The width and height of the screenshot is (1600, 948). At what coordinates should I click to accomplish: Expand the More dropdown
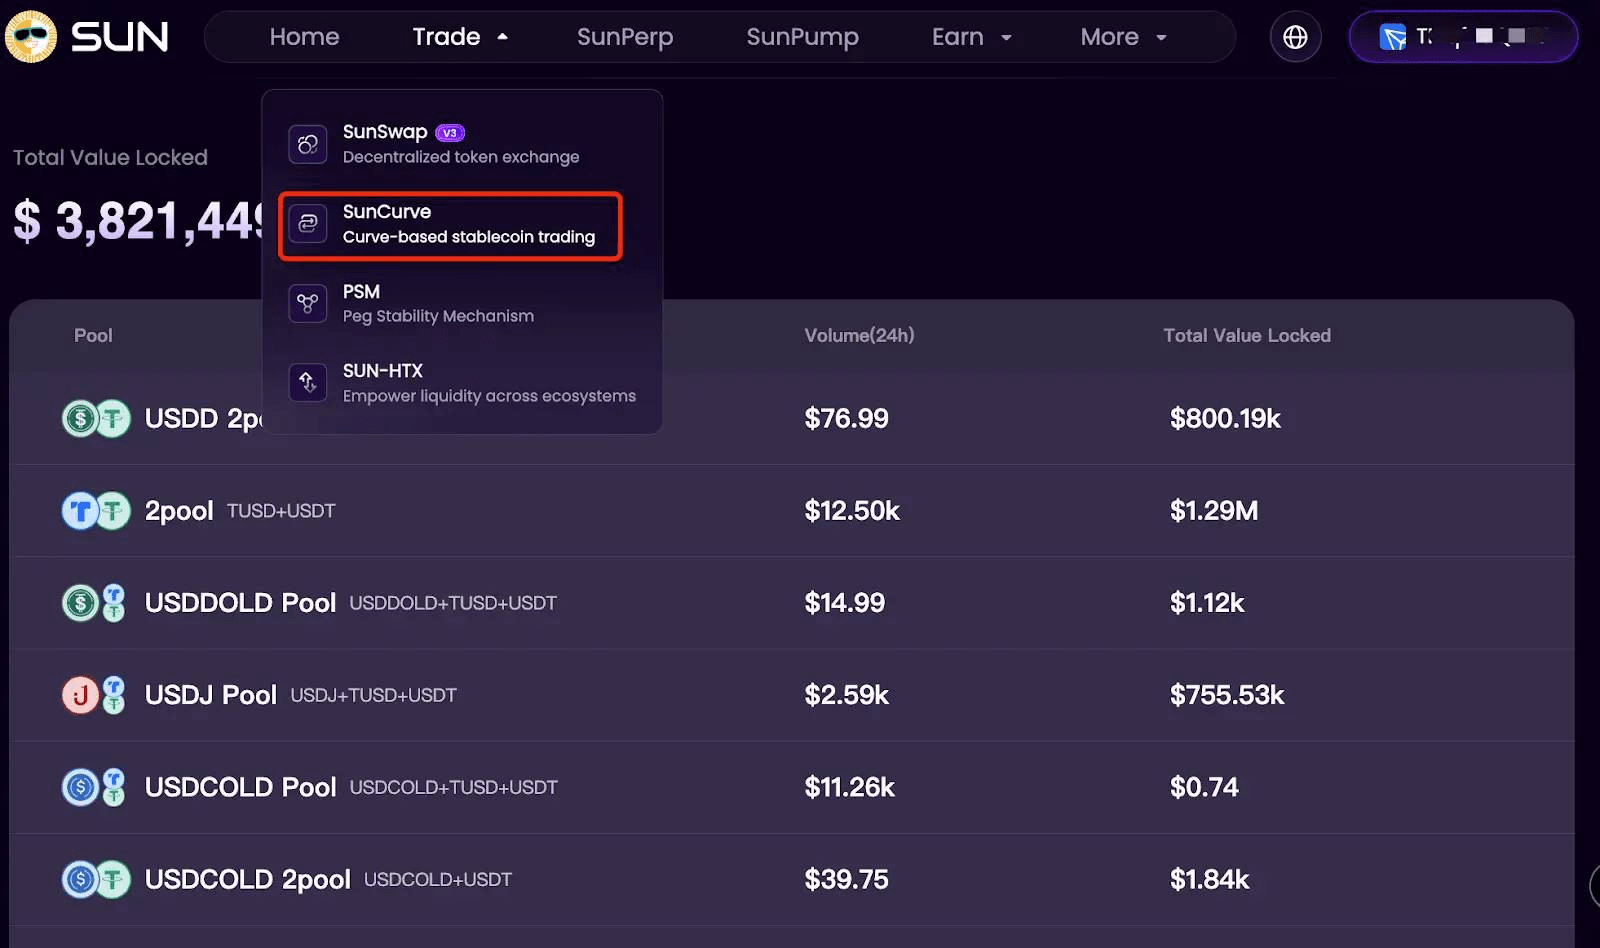[1123, 37]
